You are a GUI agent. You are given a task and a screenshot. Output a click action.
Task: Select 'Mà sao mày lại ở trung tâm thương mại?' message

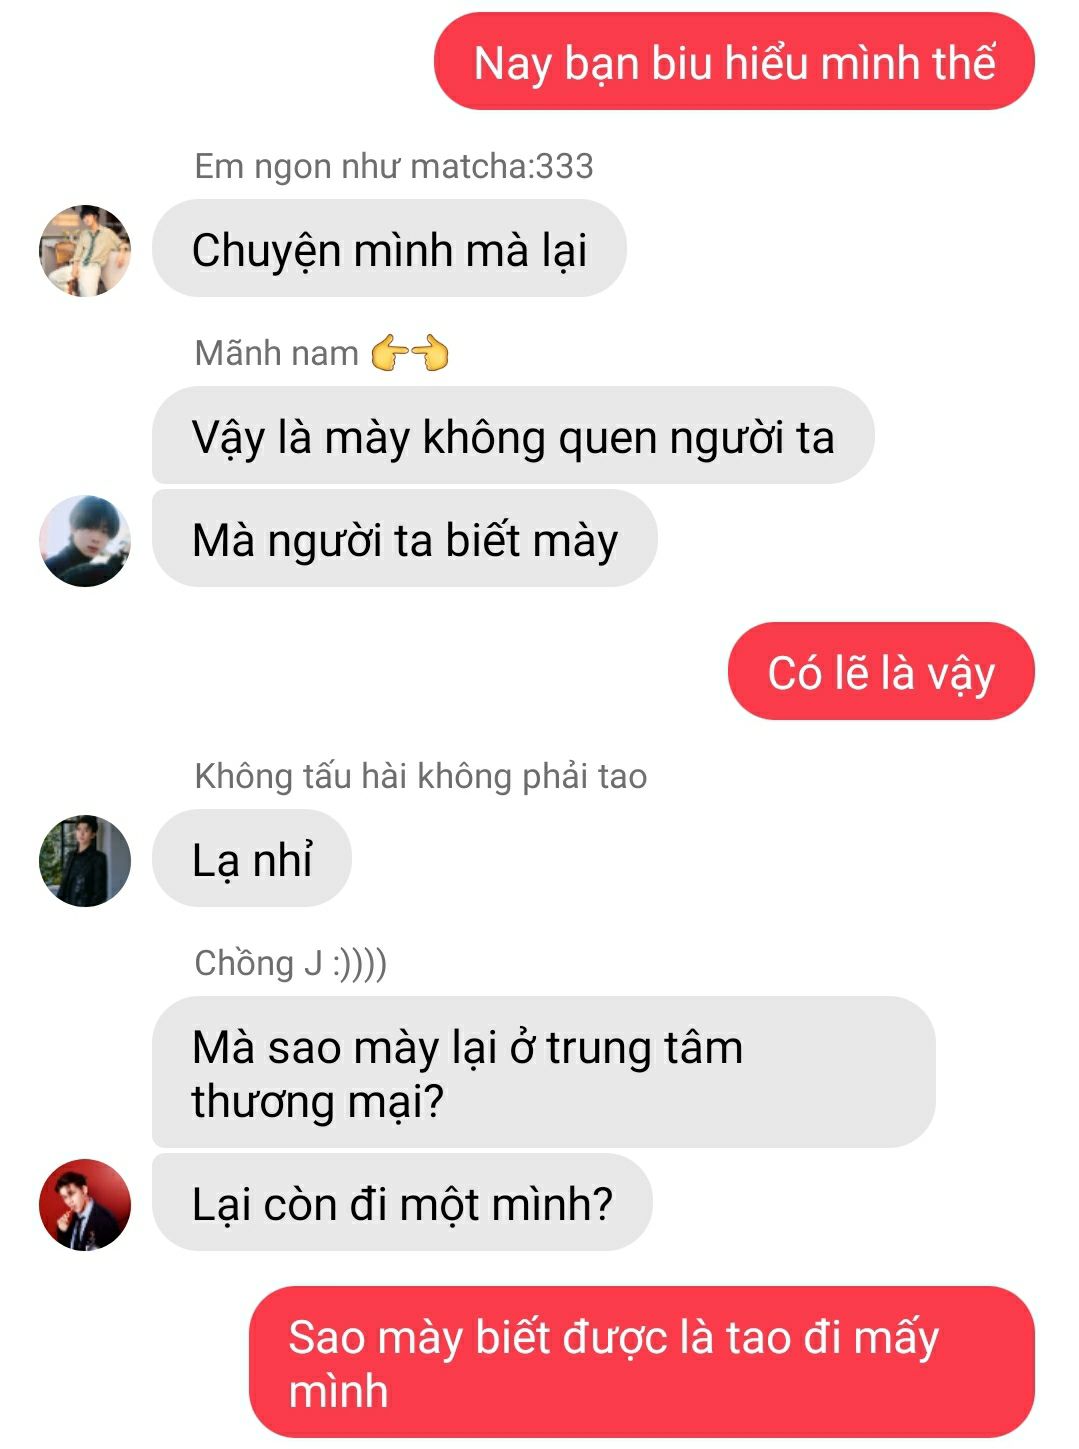point(543,1072)
